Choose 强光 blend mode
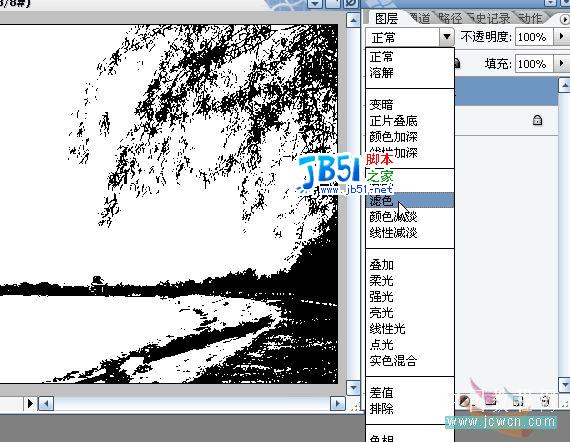The width and height of the screenshot is (570, 442). [x=410, y=297]
